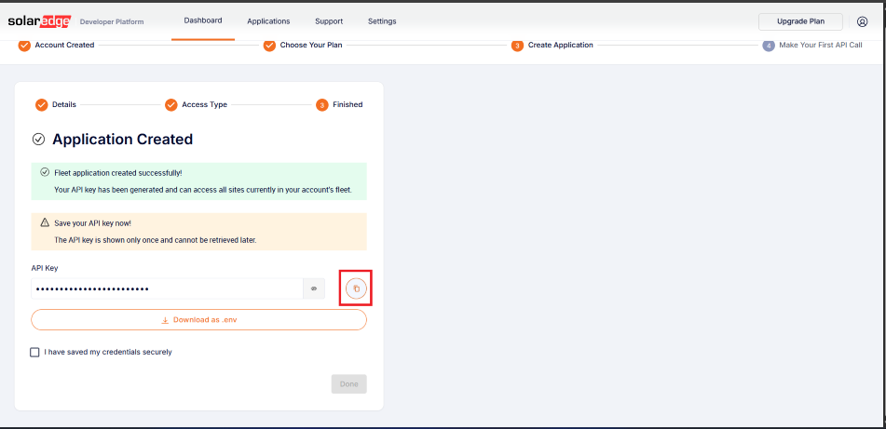The image size is (886, 429).
Task: Click the Details step label
Action: click(64, 105)
